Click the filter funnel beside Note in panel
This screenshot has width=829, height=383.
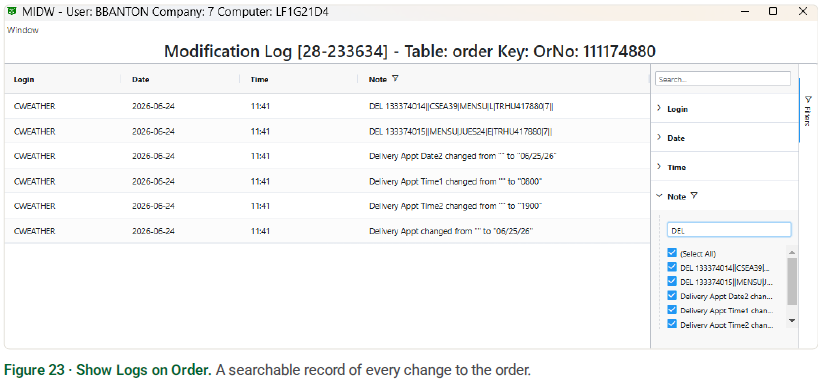click(x=694, y=196)
